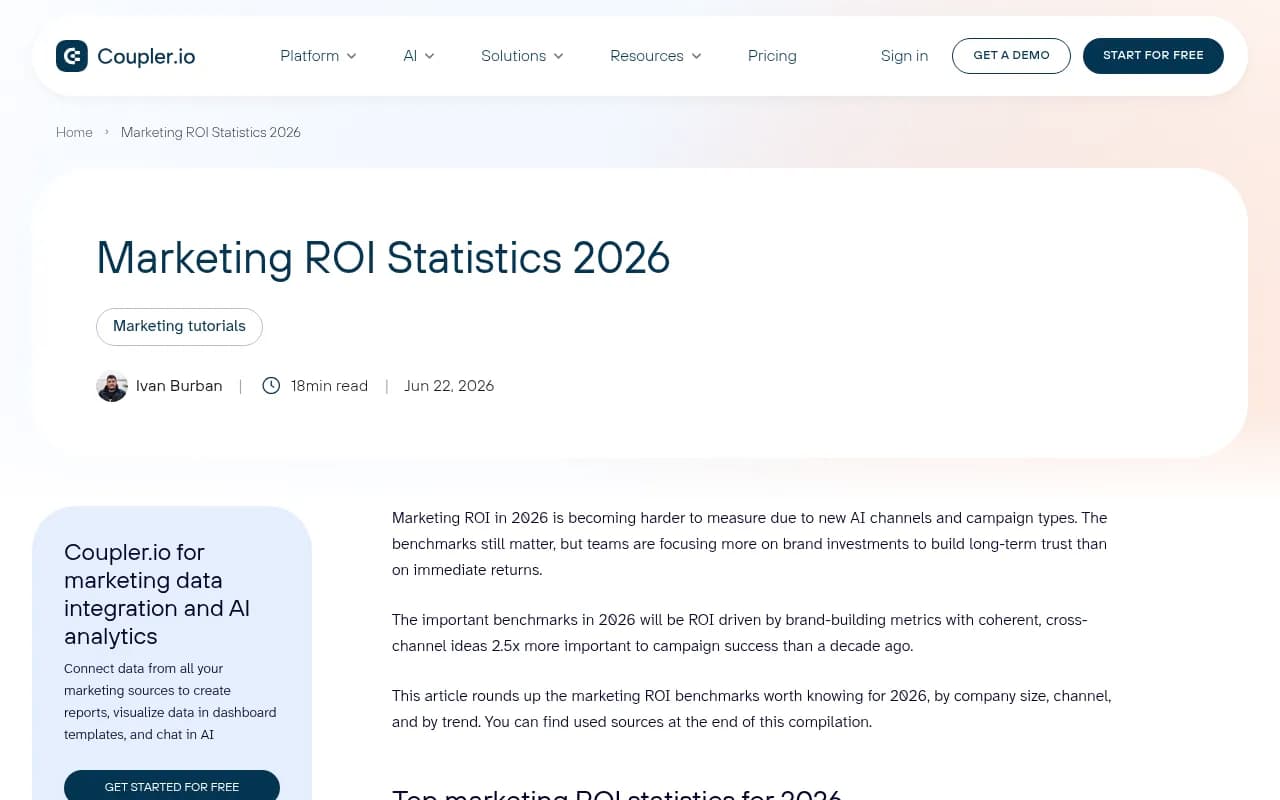Click the Get a Demo button
Screen dimensions: 1280x800
[x=1011, y=56]
